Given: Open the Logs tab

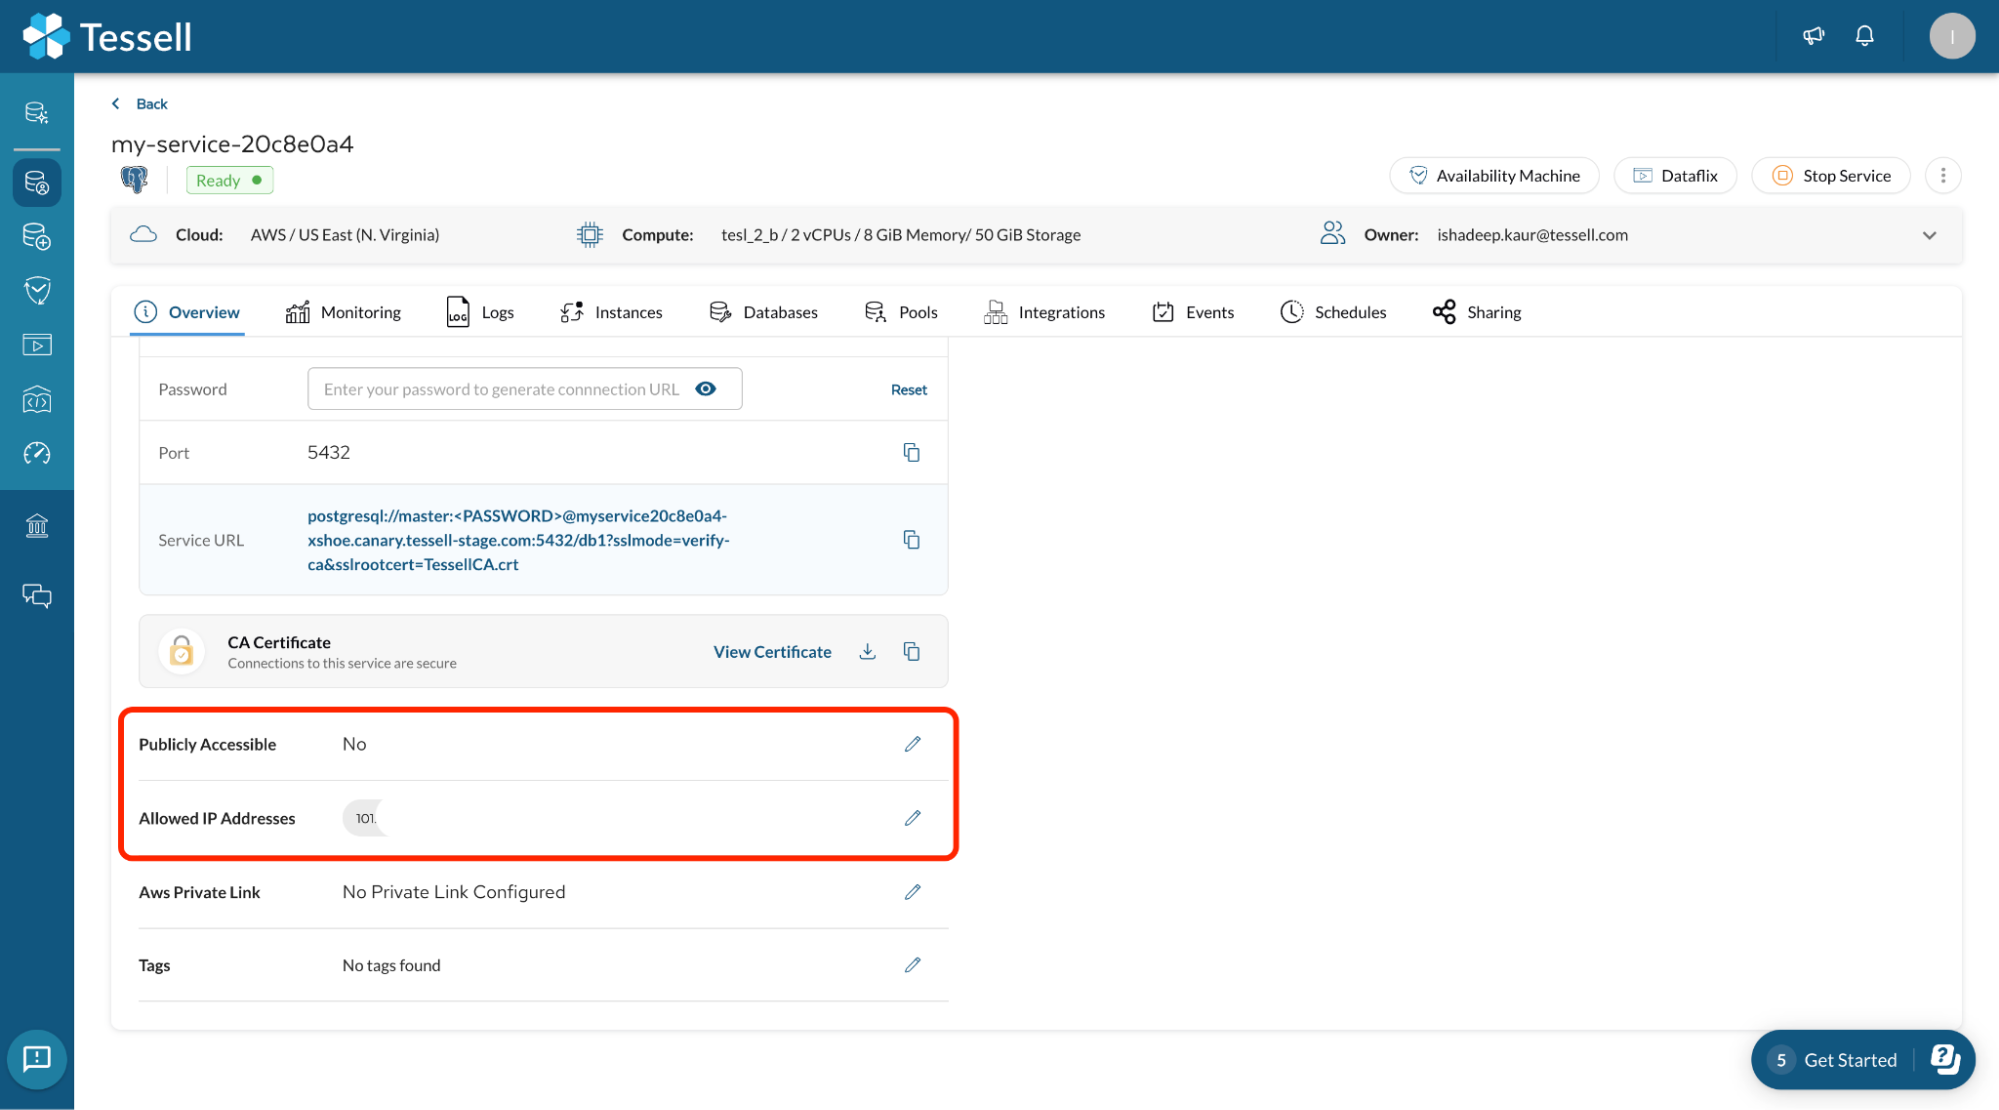Looking at the screenshot, I should click(480, 312).
